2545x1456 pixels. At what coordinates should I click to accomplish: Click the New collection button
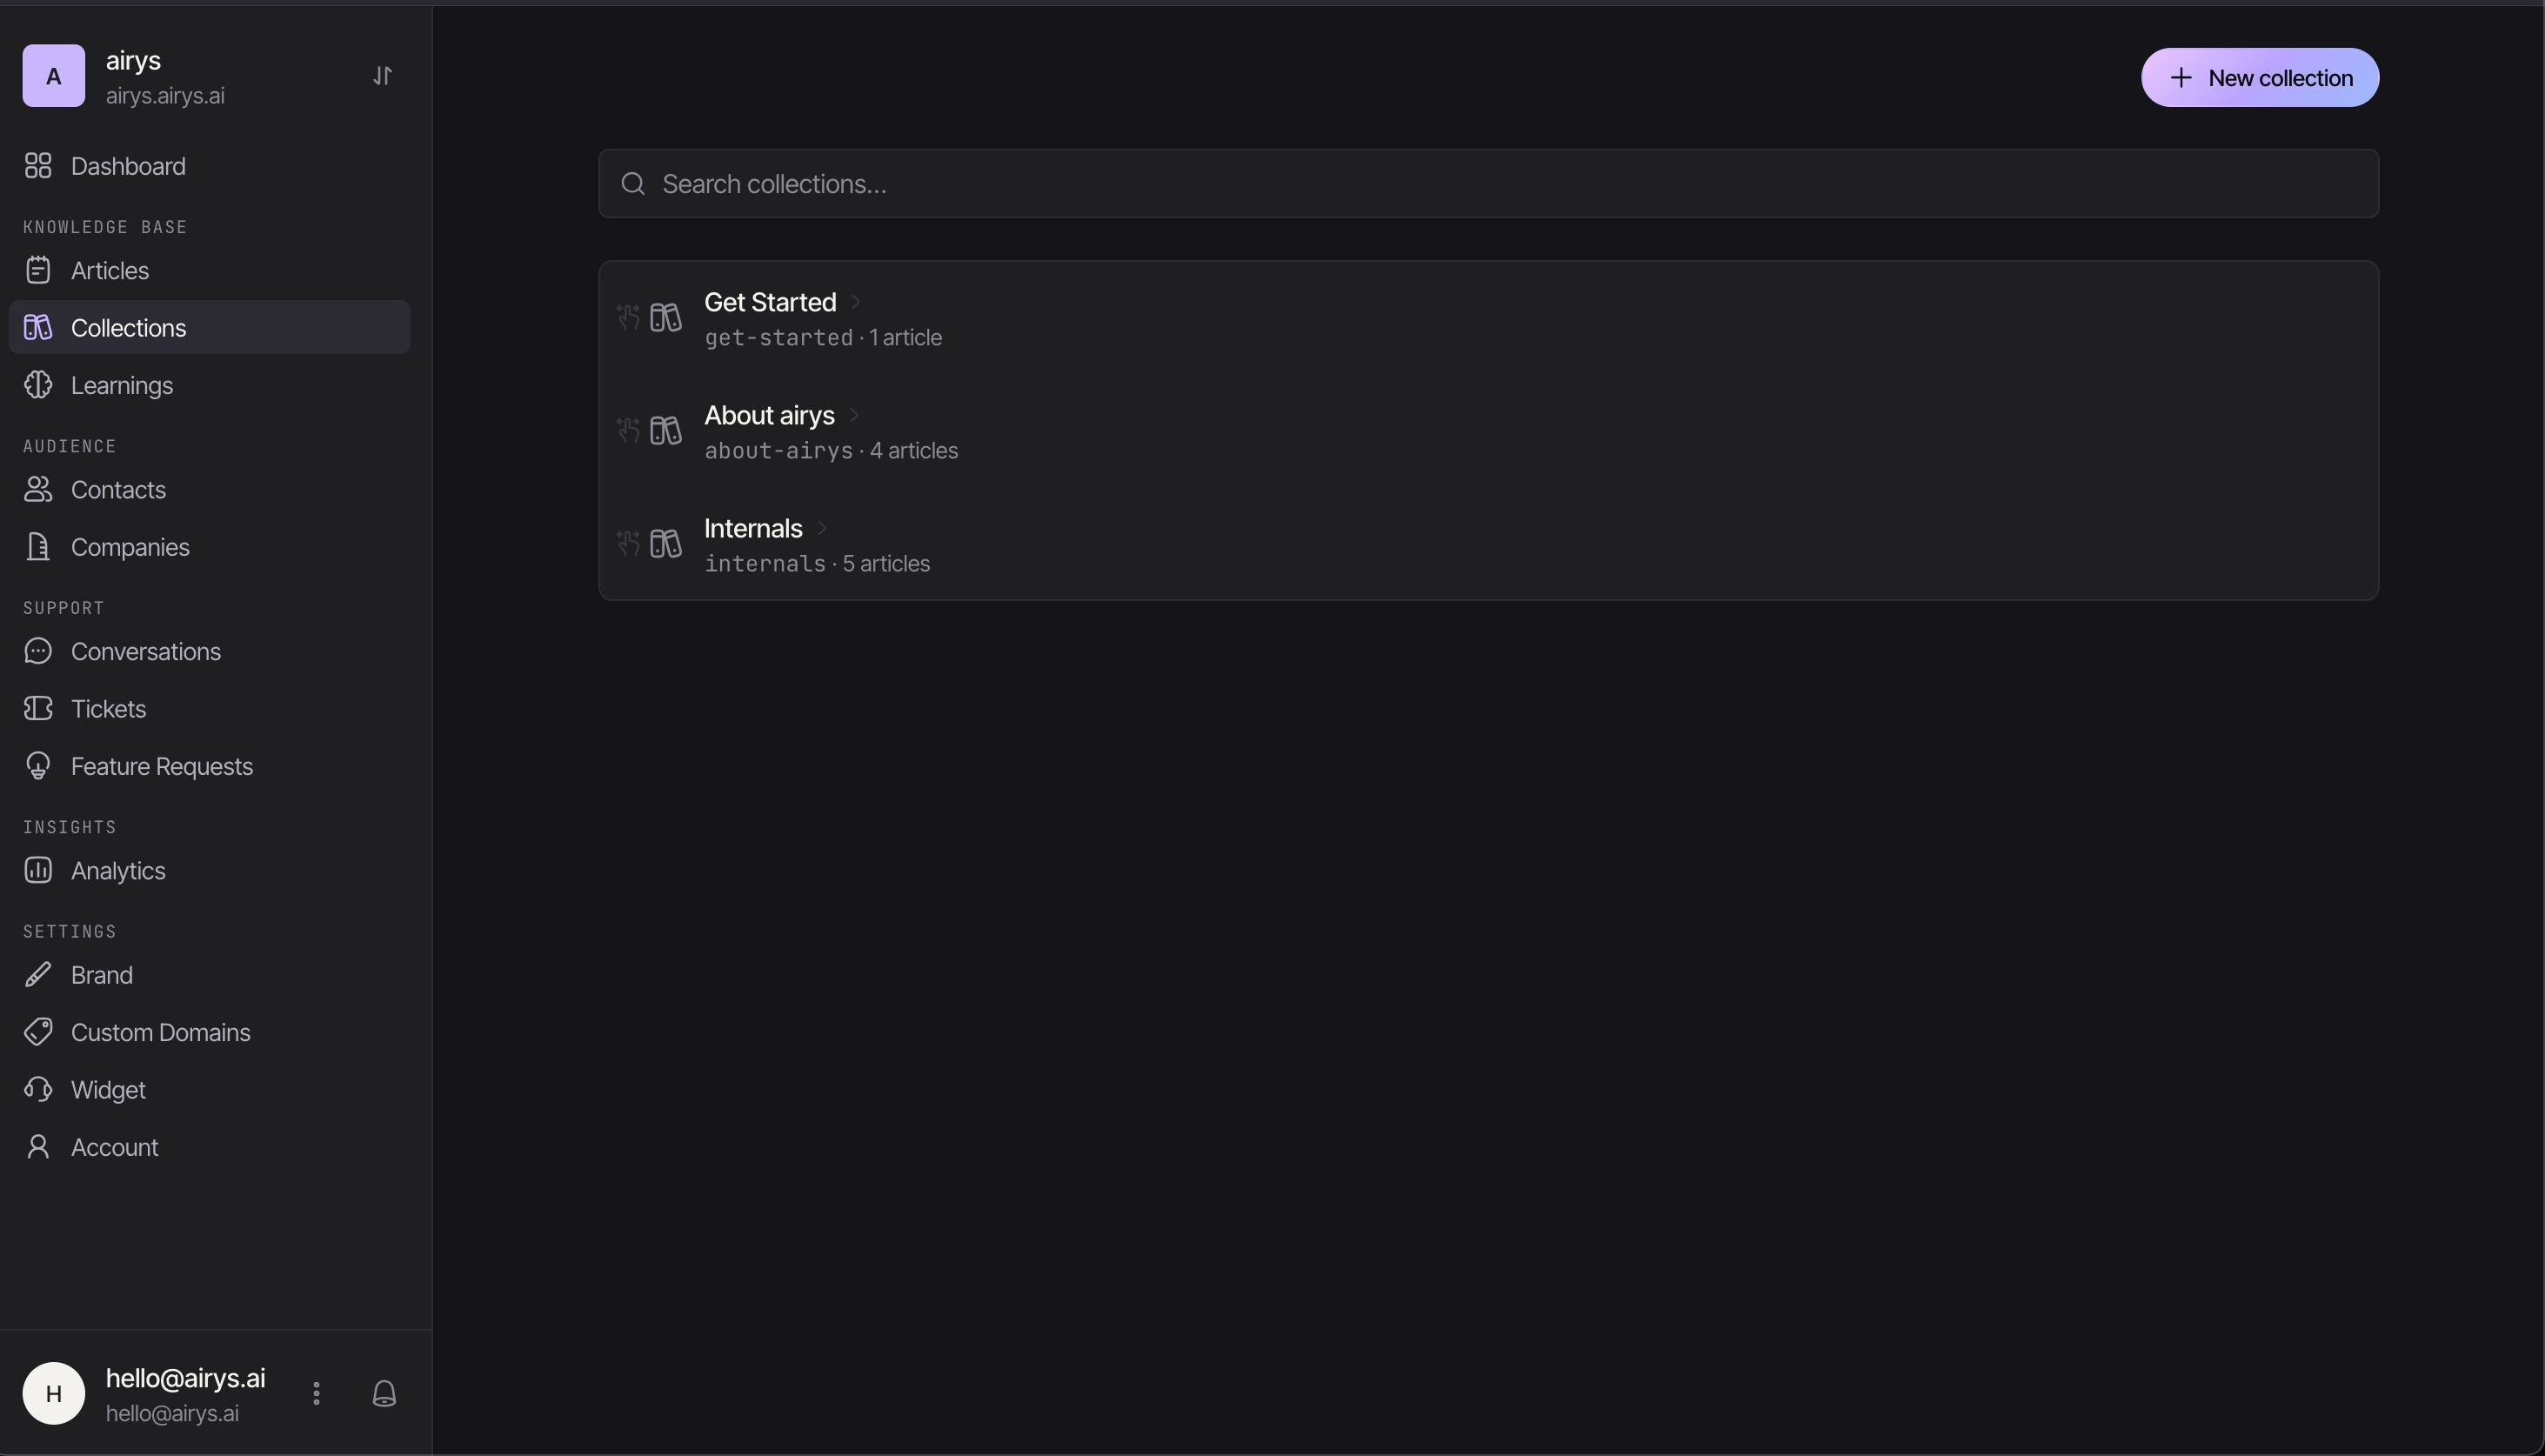2259,77
